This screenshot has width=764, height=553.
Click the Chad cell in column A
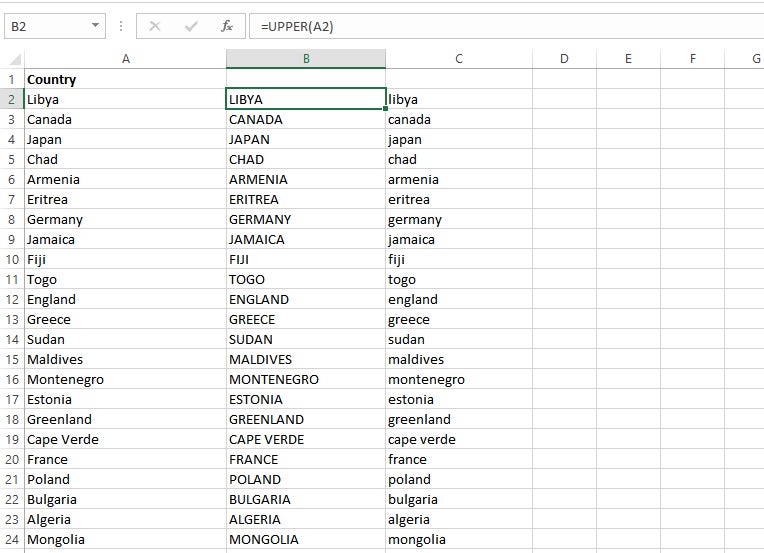click(x=125, y=159)
